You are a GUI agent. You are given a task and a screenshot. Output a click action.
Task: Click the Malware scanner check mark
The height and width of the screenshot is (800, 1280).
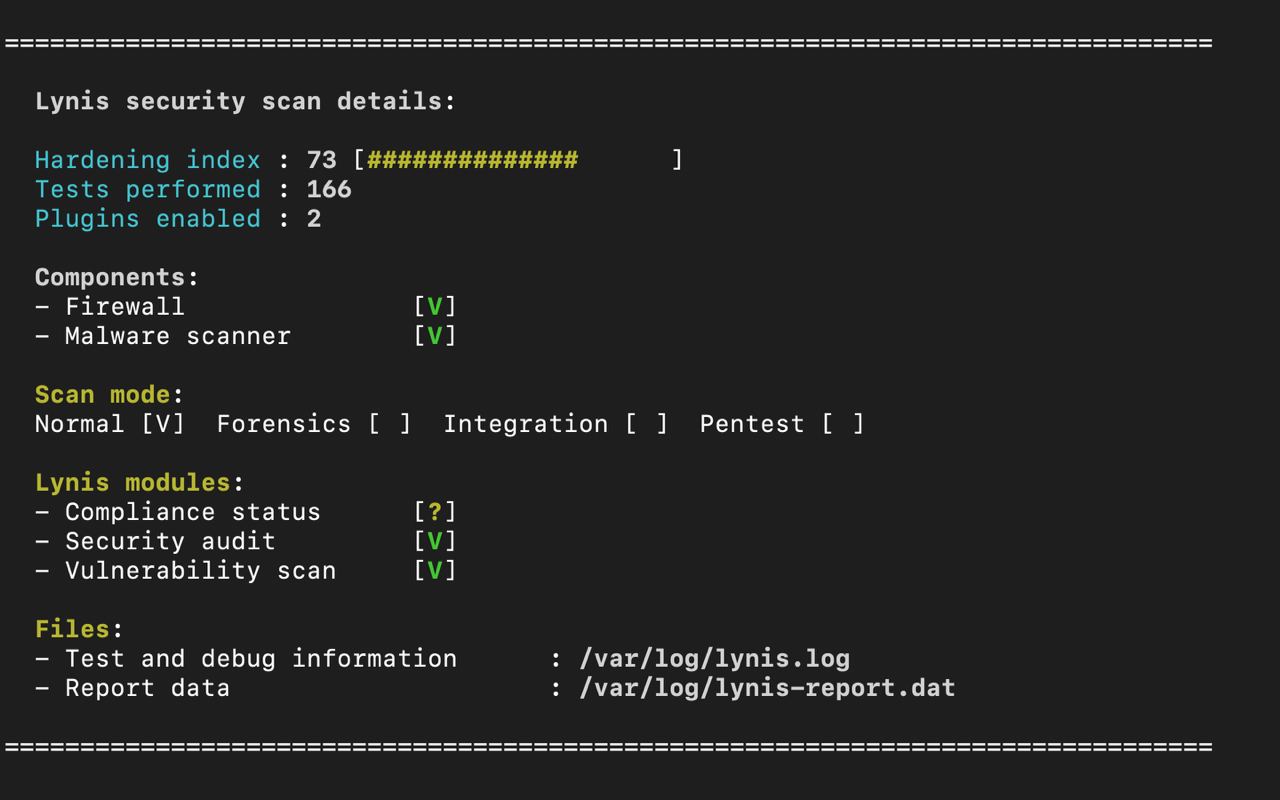click(435, 336)
